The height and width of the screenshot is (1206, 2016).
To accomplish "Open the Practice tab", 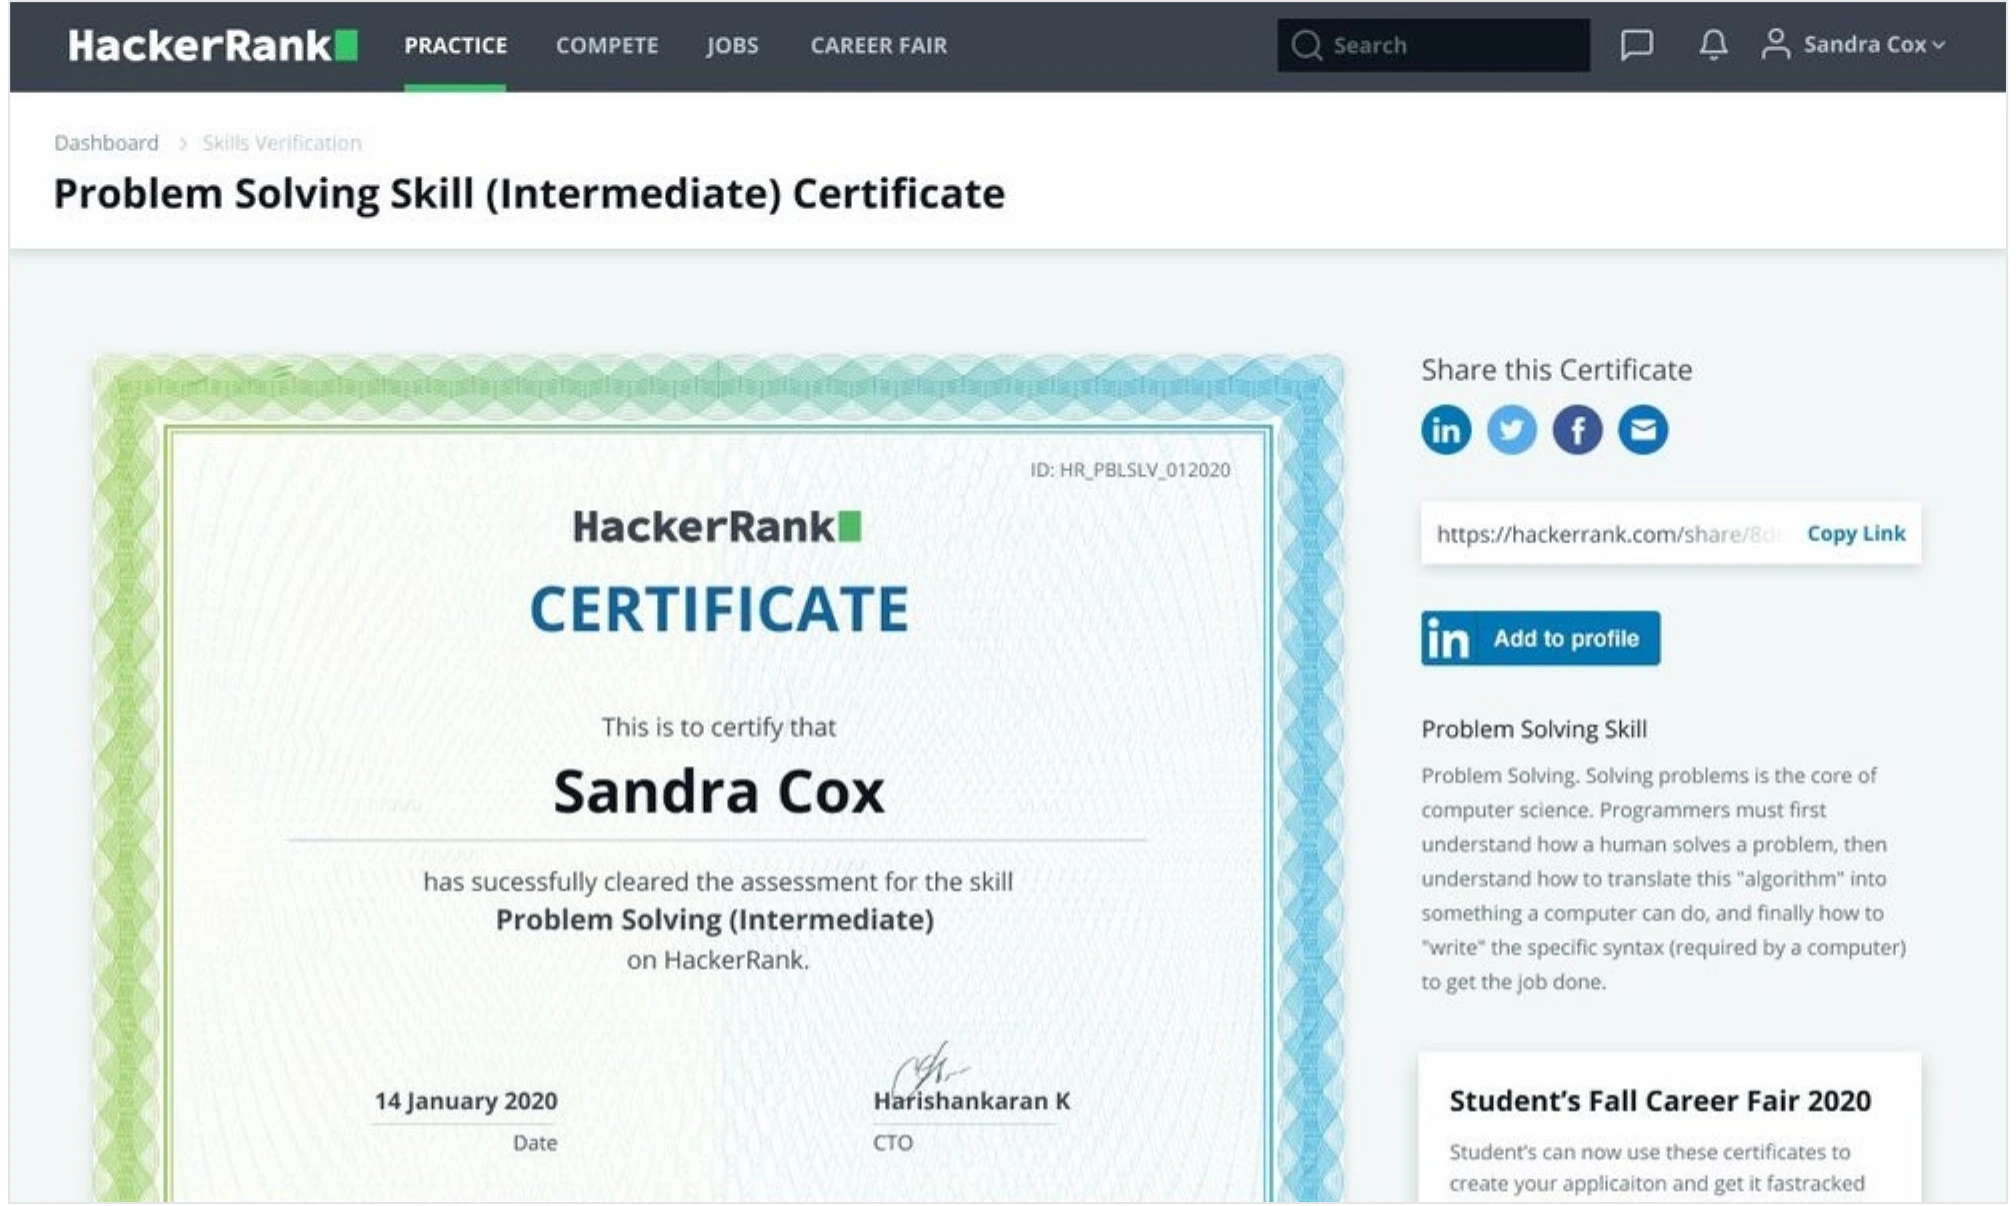I will 455,45.
